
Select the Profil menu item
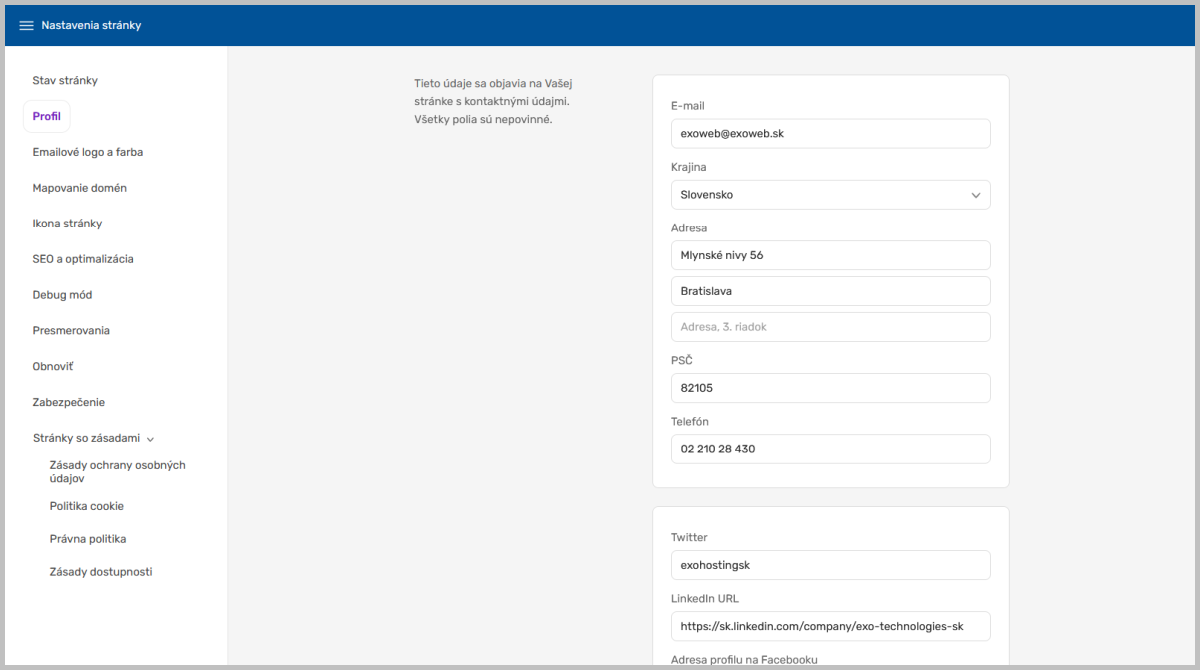click(47, 116)
